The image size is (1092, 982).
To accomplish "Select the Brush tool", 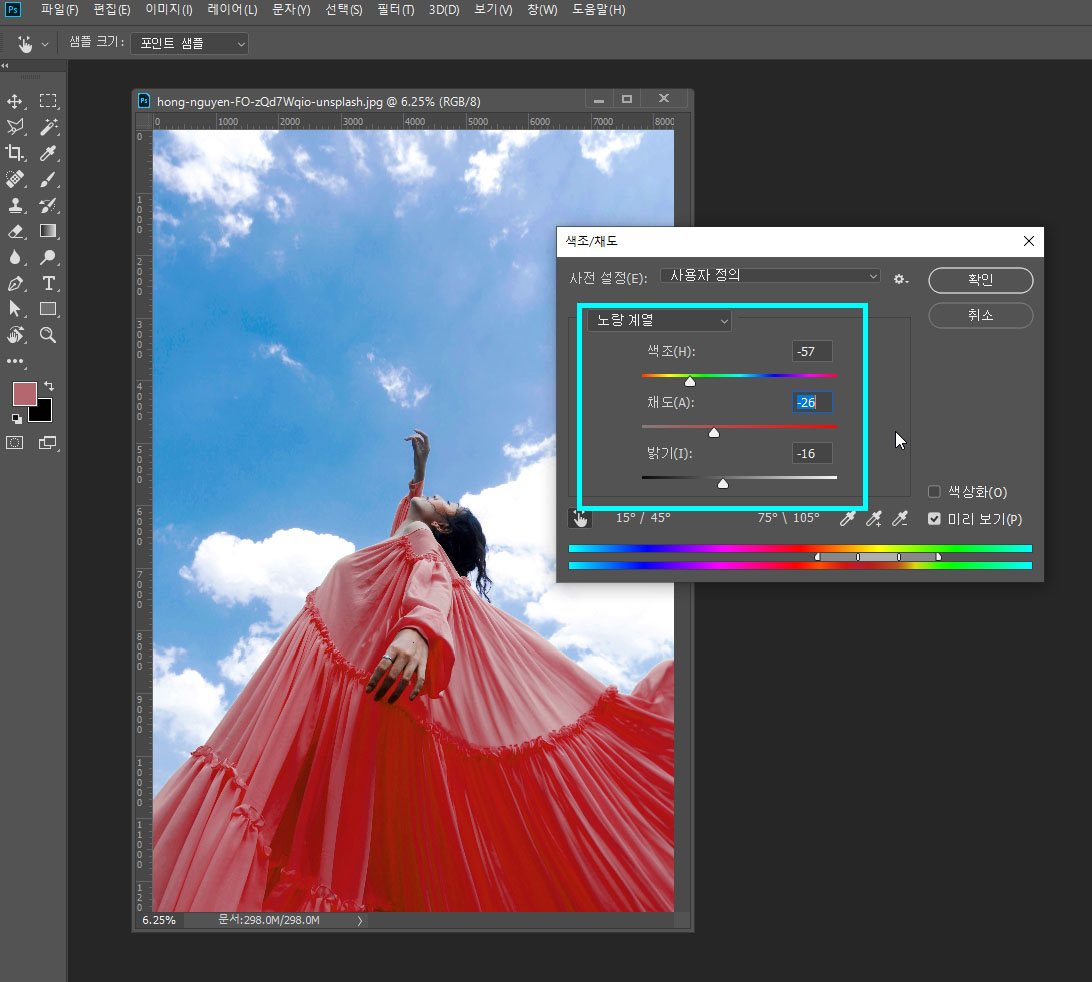I will [x=48, y=180].
